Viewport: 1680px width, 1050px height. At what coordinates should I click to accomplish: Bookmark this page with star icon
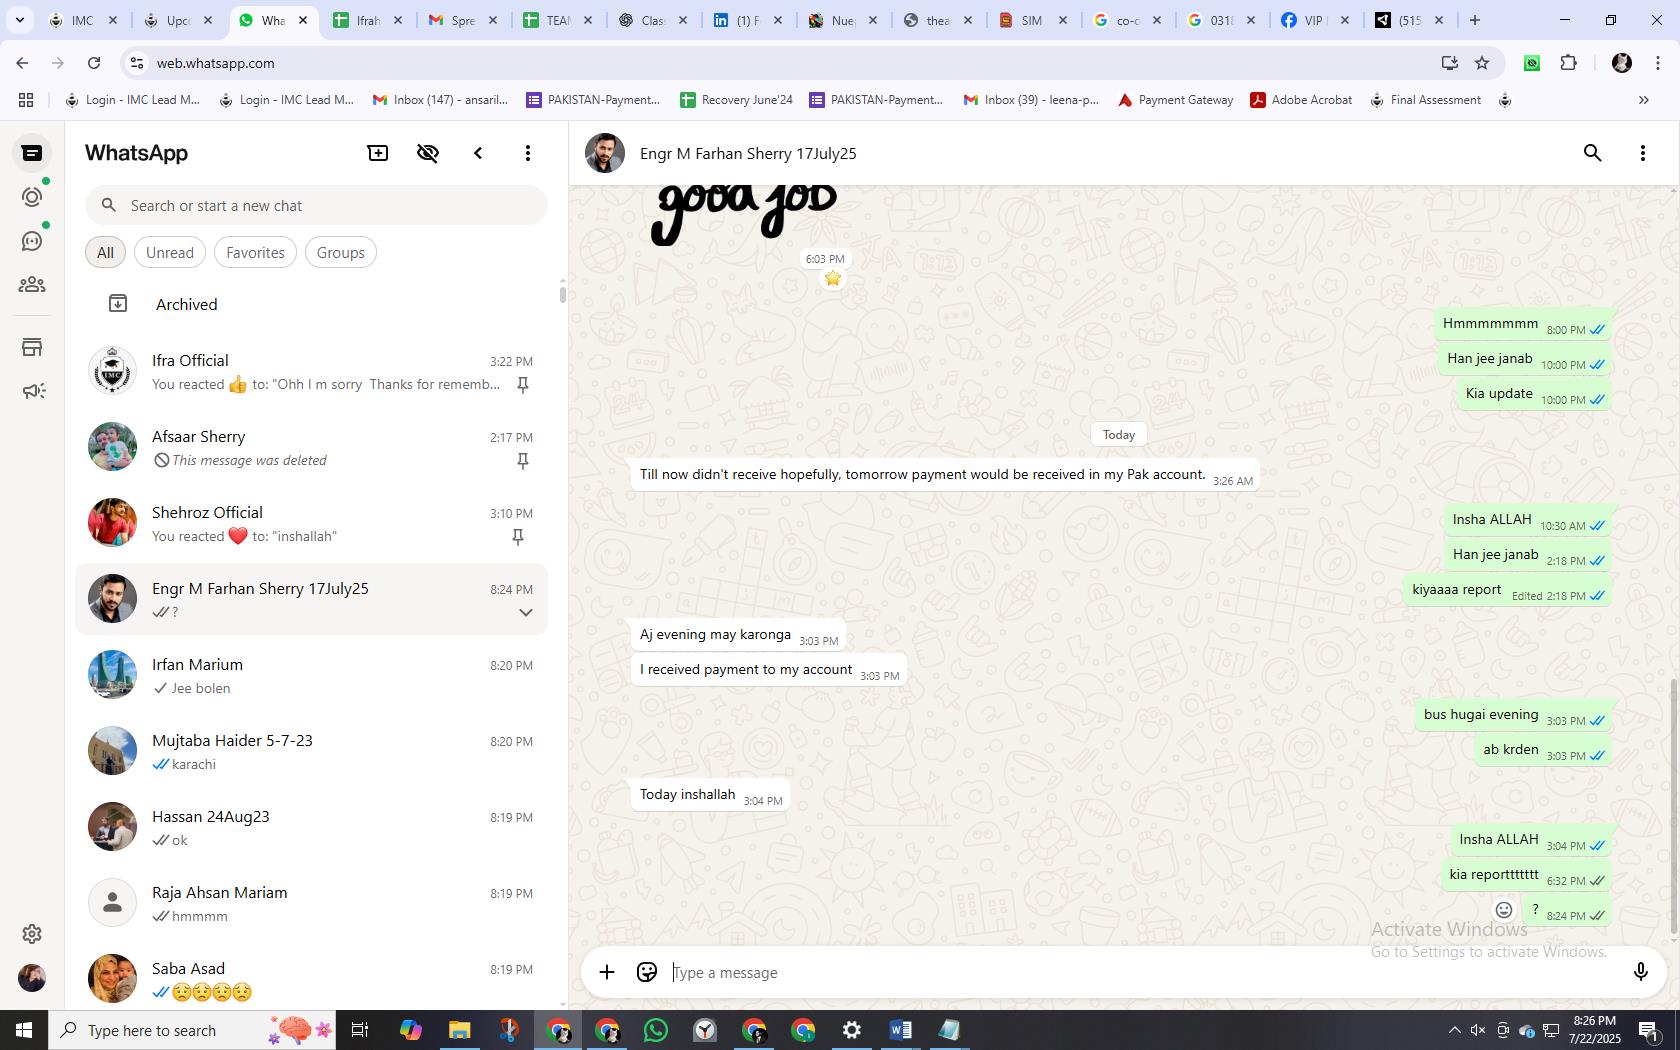(x=1482, y=63)
